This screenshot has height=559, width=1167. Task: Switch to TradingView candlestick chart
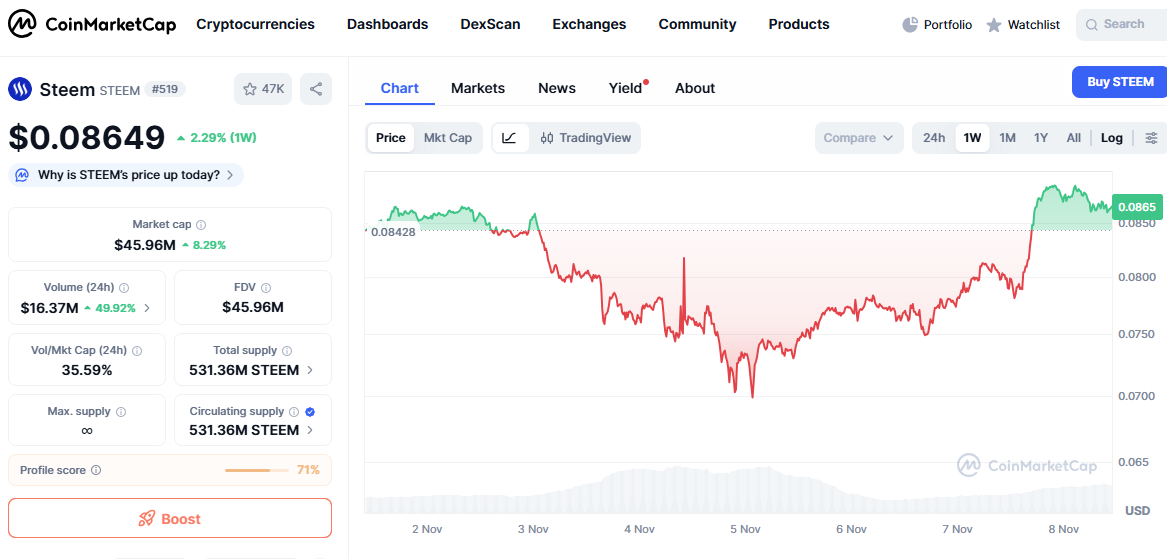pyautogui.click(x=586, y=138)
